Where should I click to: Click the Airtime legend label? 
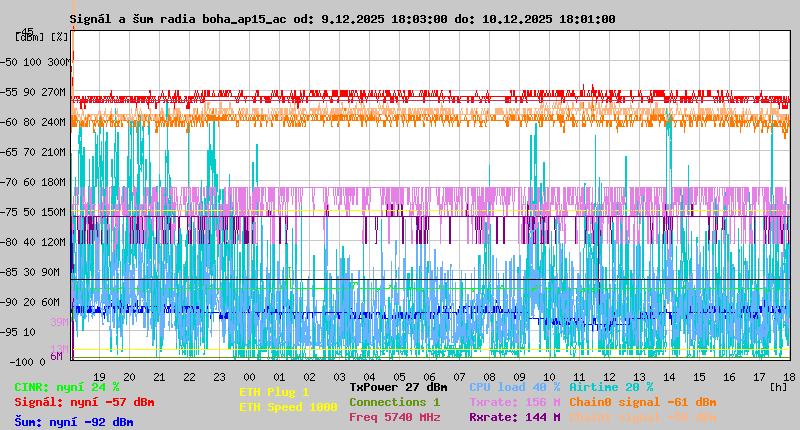pos(611,386)
